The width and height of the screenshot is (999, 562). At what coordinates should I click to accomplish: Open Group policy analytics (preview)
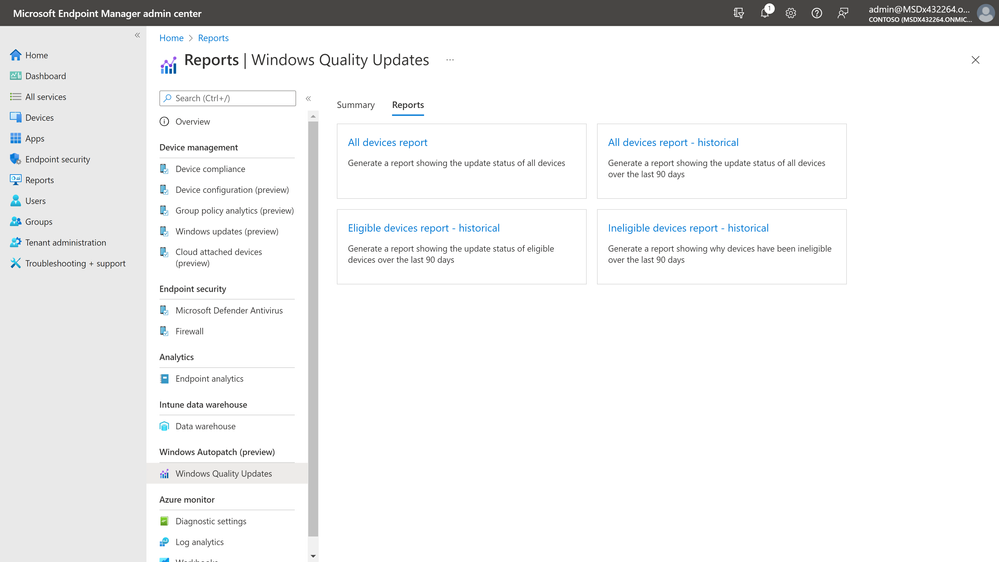234,210
